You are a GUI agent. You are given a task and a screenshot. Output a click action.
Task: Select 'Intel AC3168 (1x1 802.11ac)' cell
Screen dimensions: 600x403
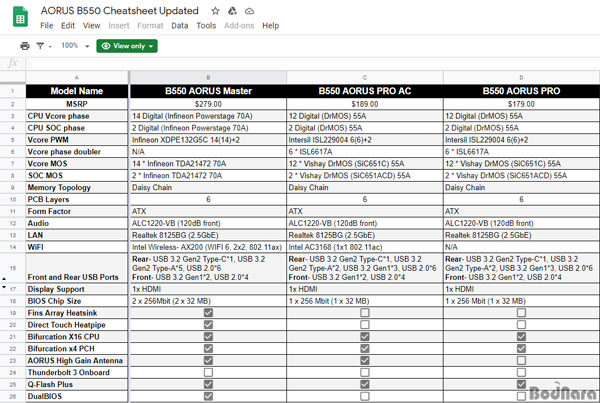(365, 247)
